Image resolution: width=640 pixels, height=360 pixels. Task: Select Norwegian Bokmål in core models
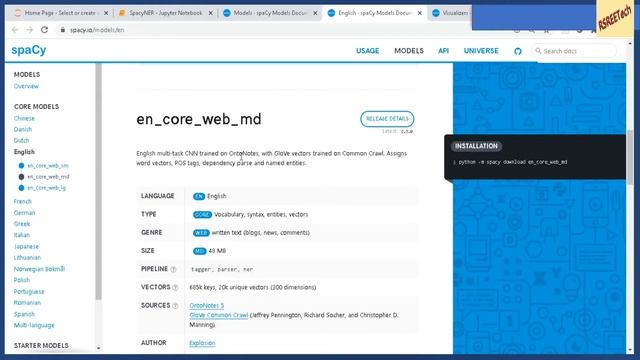(39, 269)
